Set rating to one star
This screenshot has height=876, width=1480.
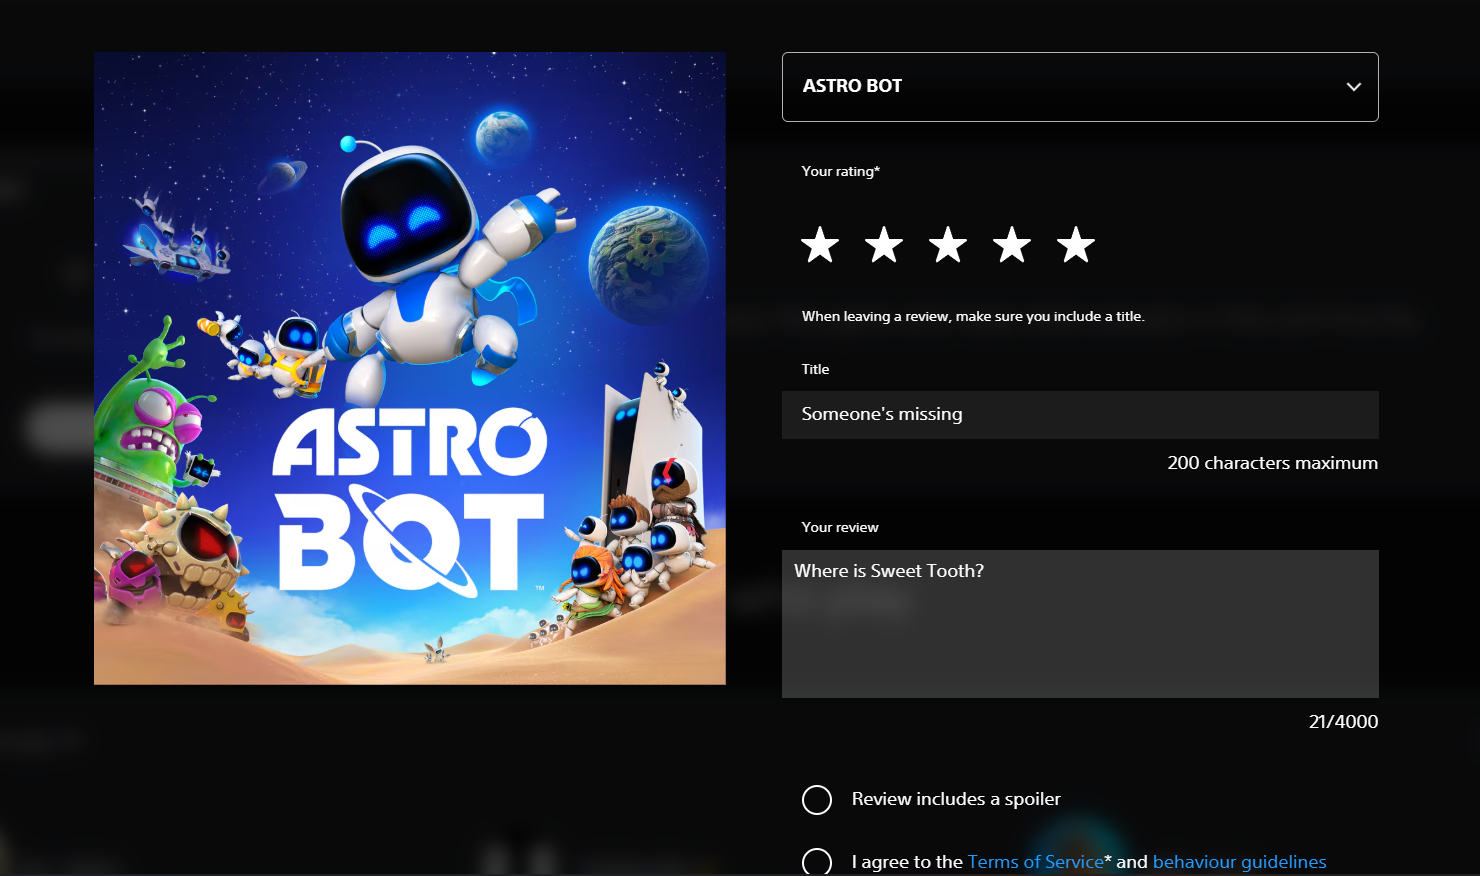click(x=820, y=245)
